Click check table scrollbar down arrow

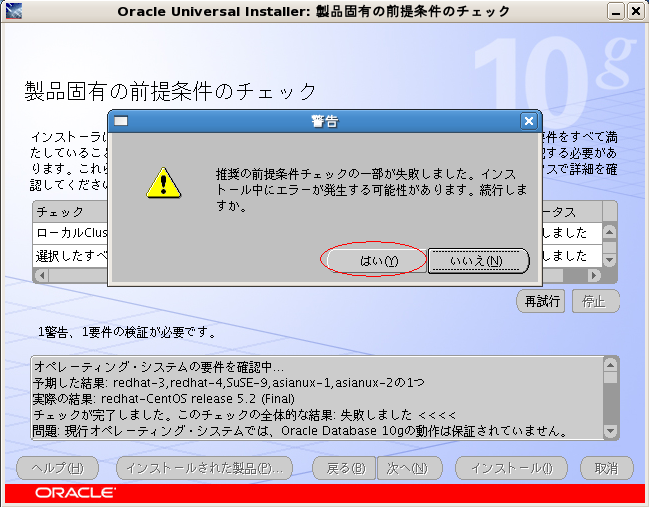click(x=609, y=260)
